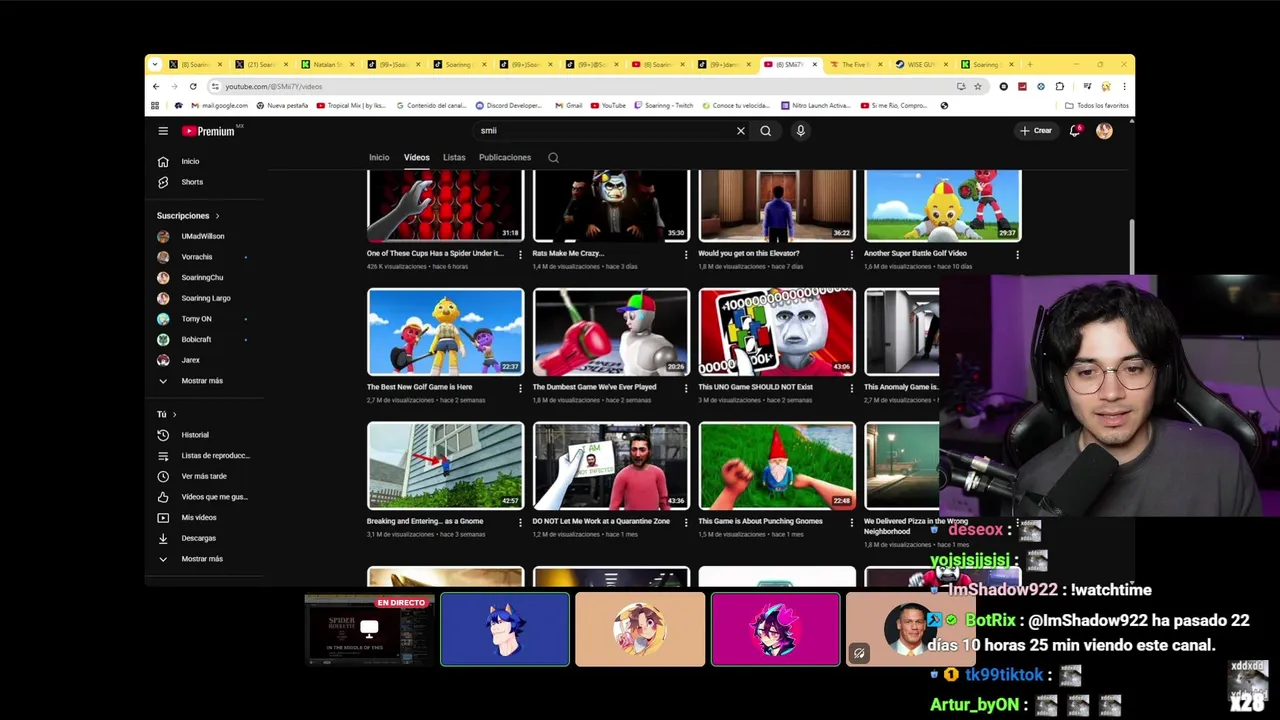The width and height of the screenshot is (1280, 720).
Task: Open options for 'The Best New Golf Game' video
Action: [x=520, y=388]
